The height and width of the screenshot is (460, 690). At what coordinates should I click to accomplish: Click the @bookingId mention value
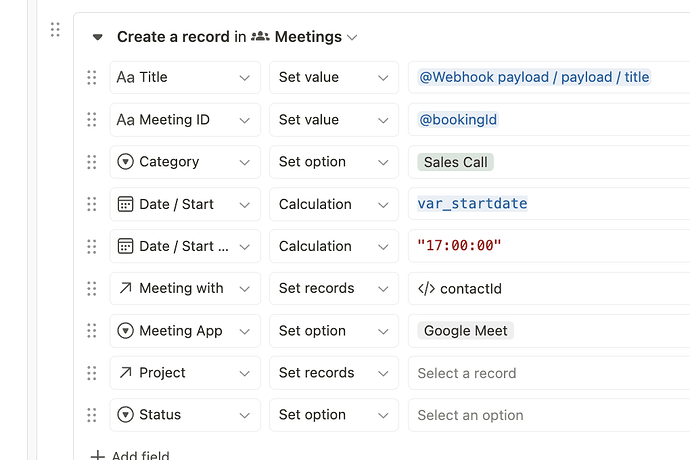(x=458, y=120)
